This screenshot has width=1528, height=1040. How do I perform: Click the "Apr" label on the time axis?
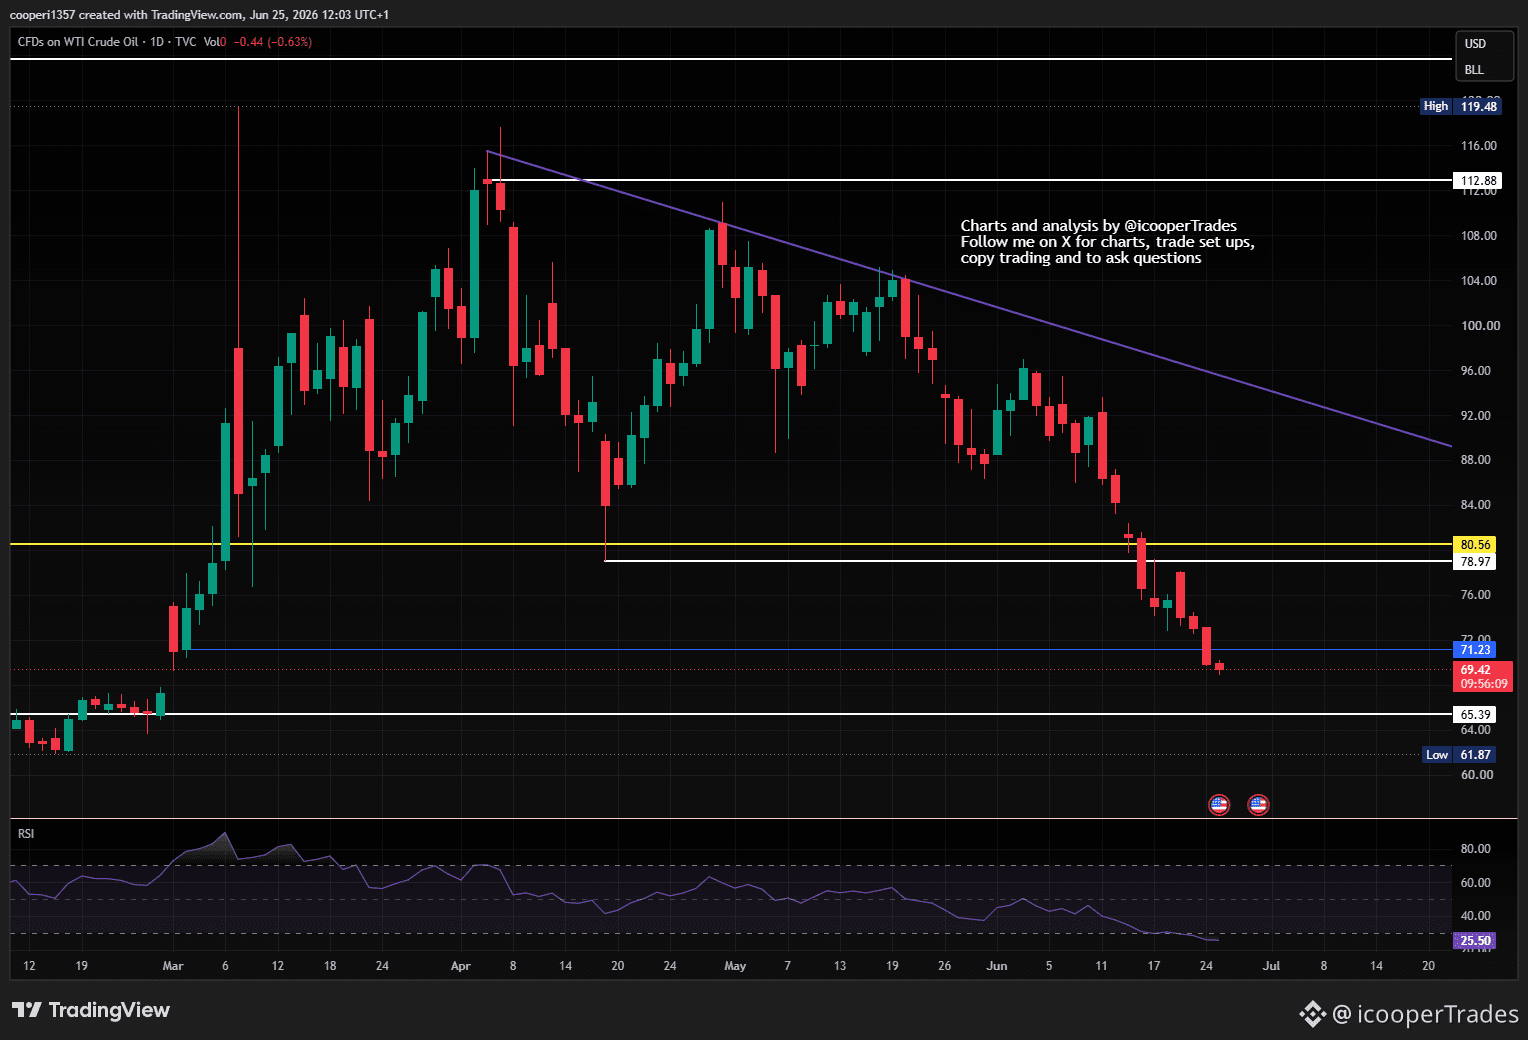(461, 966)
